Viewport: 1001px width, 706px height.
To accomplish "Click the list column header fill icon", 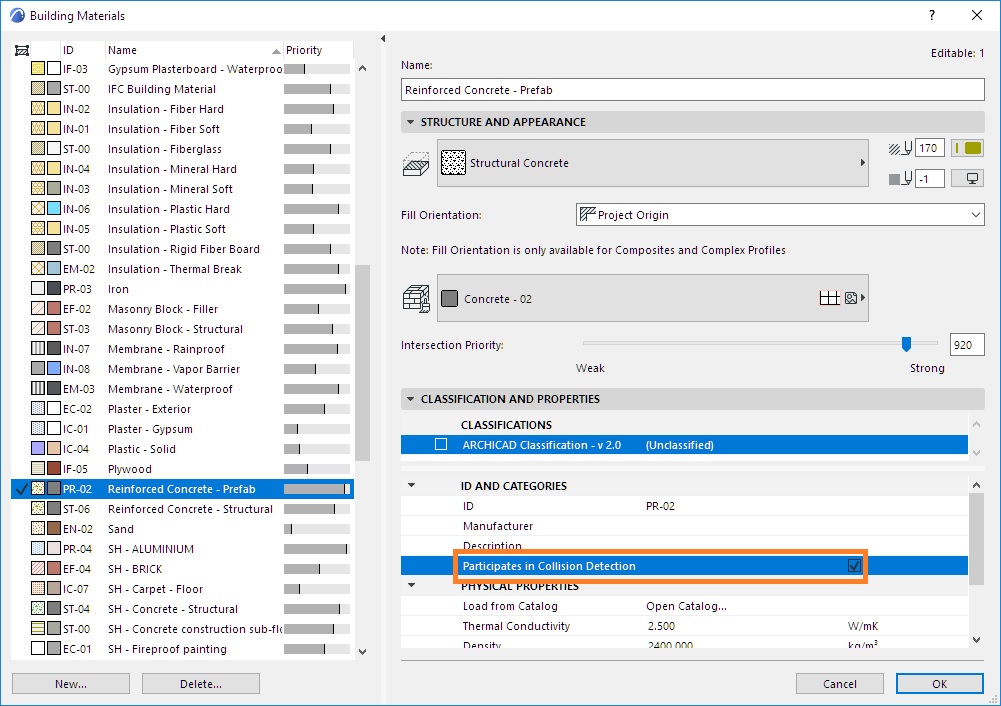I will point(22,50).
